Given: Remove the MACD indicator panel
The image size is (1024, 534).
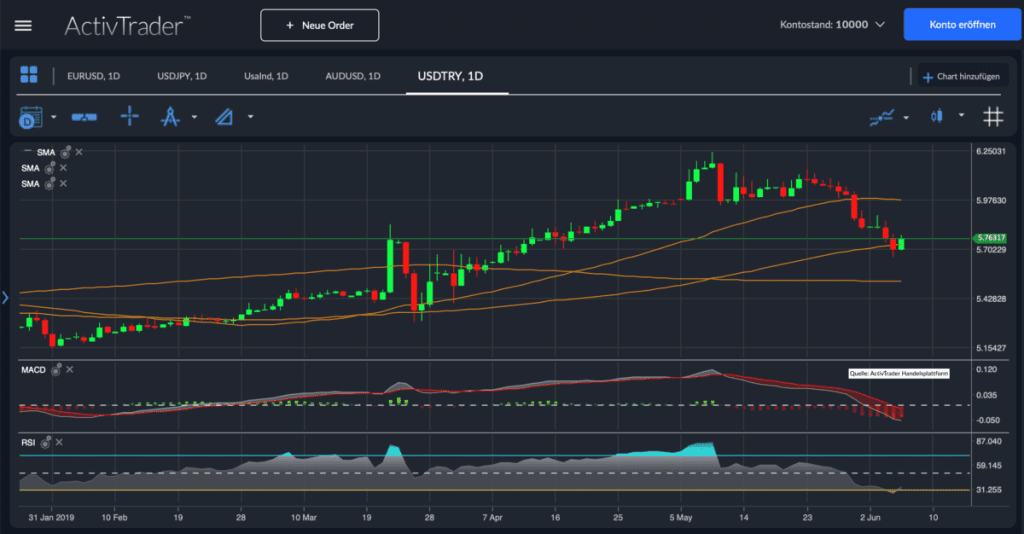Looking at the screenshot, I should [x=70, y=369].
